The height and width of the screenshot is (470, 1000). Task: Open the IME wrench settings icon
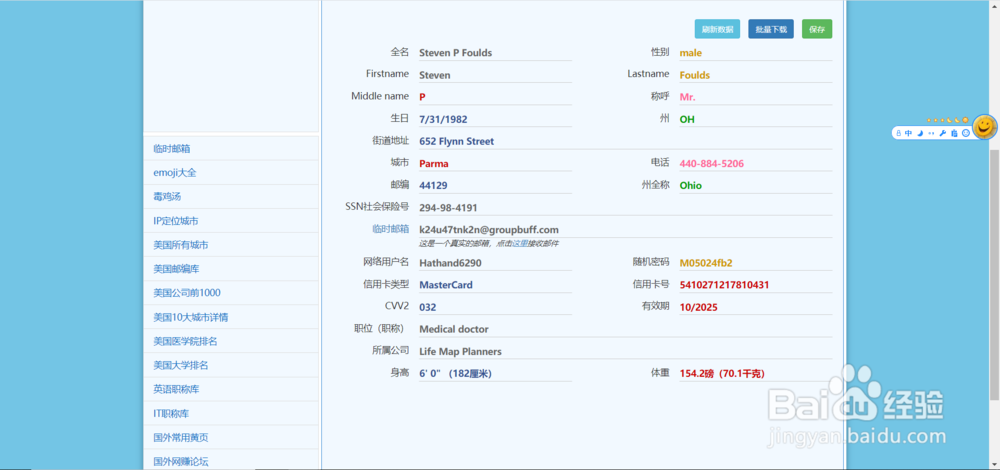click(x=943, y=133)
